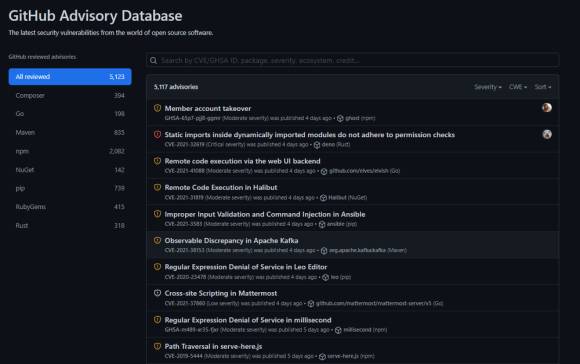Image resolution: width=580 pixels, height=364 pixels.
Task: Click the package icon beside Halibut (NuGet)
Action: 323,198
